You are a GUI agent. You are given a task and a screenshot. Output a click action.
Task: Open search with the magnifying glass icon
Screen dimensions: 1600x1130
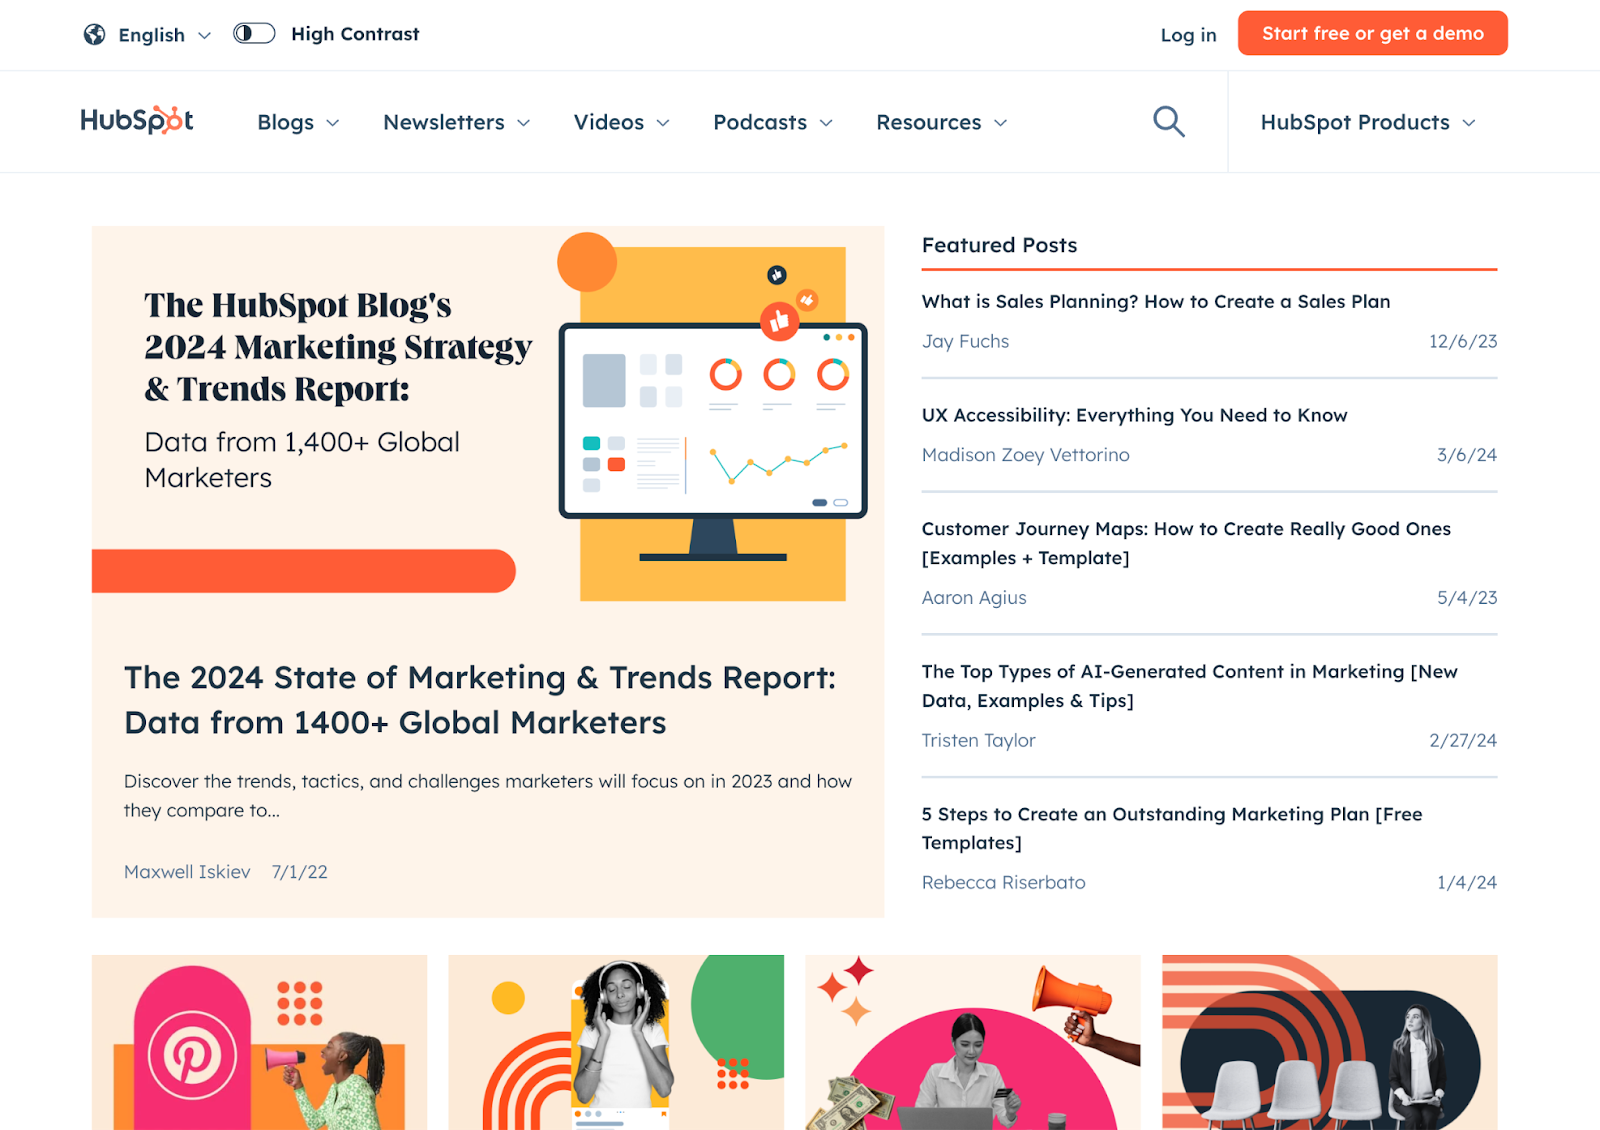(1168, 122)
